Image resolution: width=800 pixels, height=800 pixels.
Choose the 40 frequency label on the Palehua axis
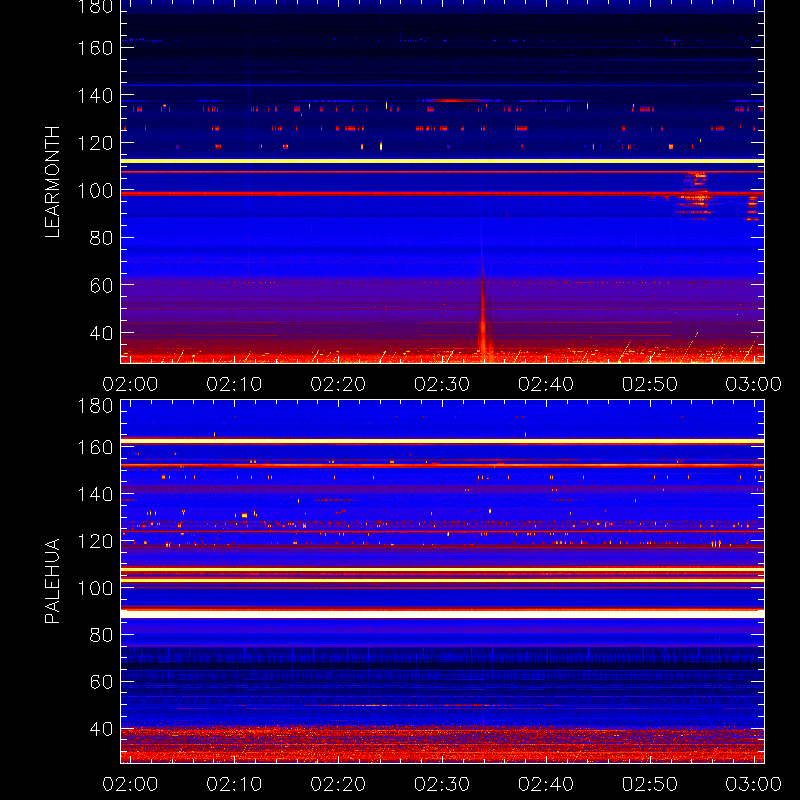[101, 729]
